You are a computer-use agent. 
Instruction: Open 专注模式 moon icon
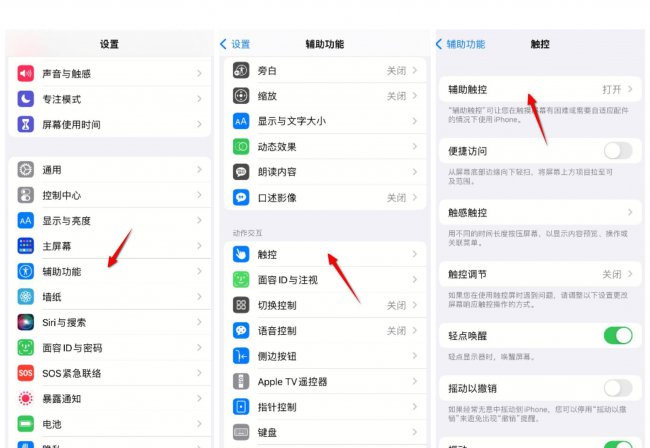click(x=25, y=99)
